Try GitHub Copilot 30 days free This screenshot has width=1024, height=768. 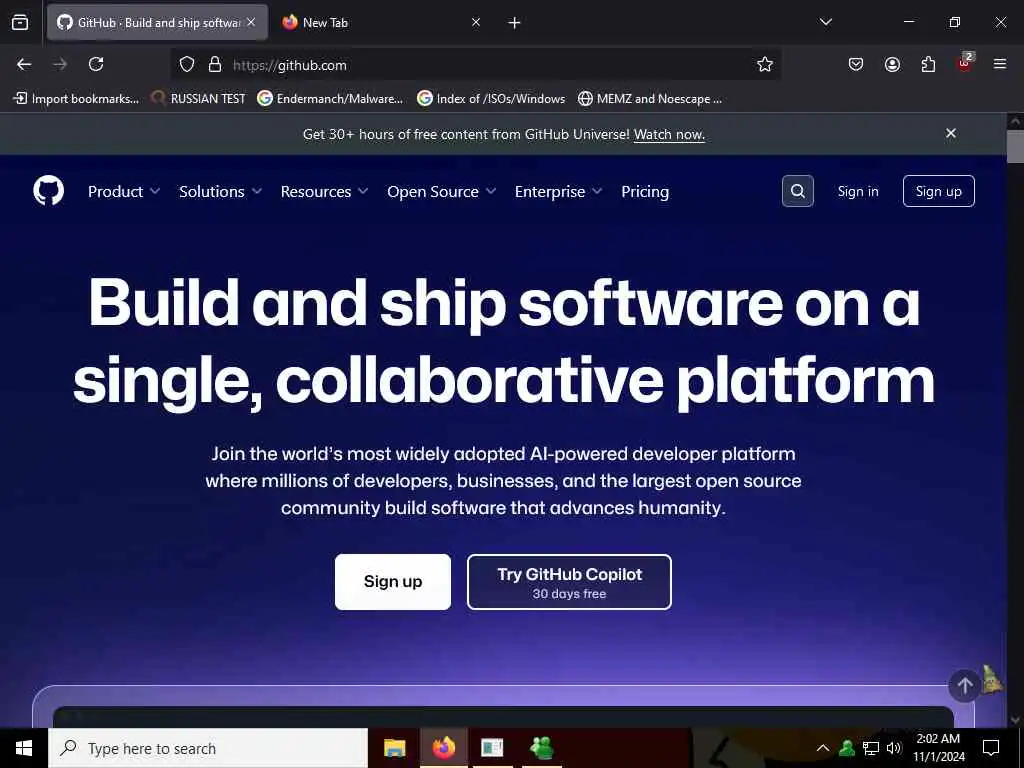click(569, 582)
